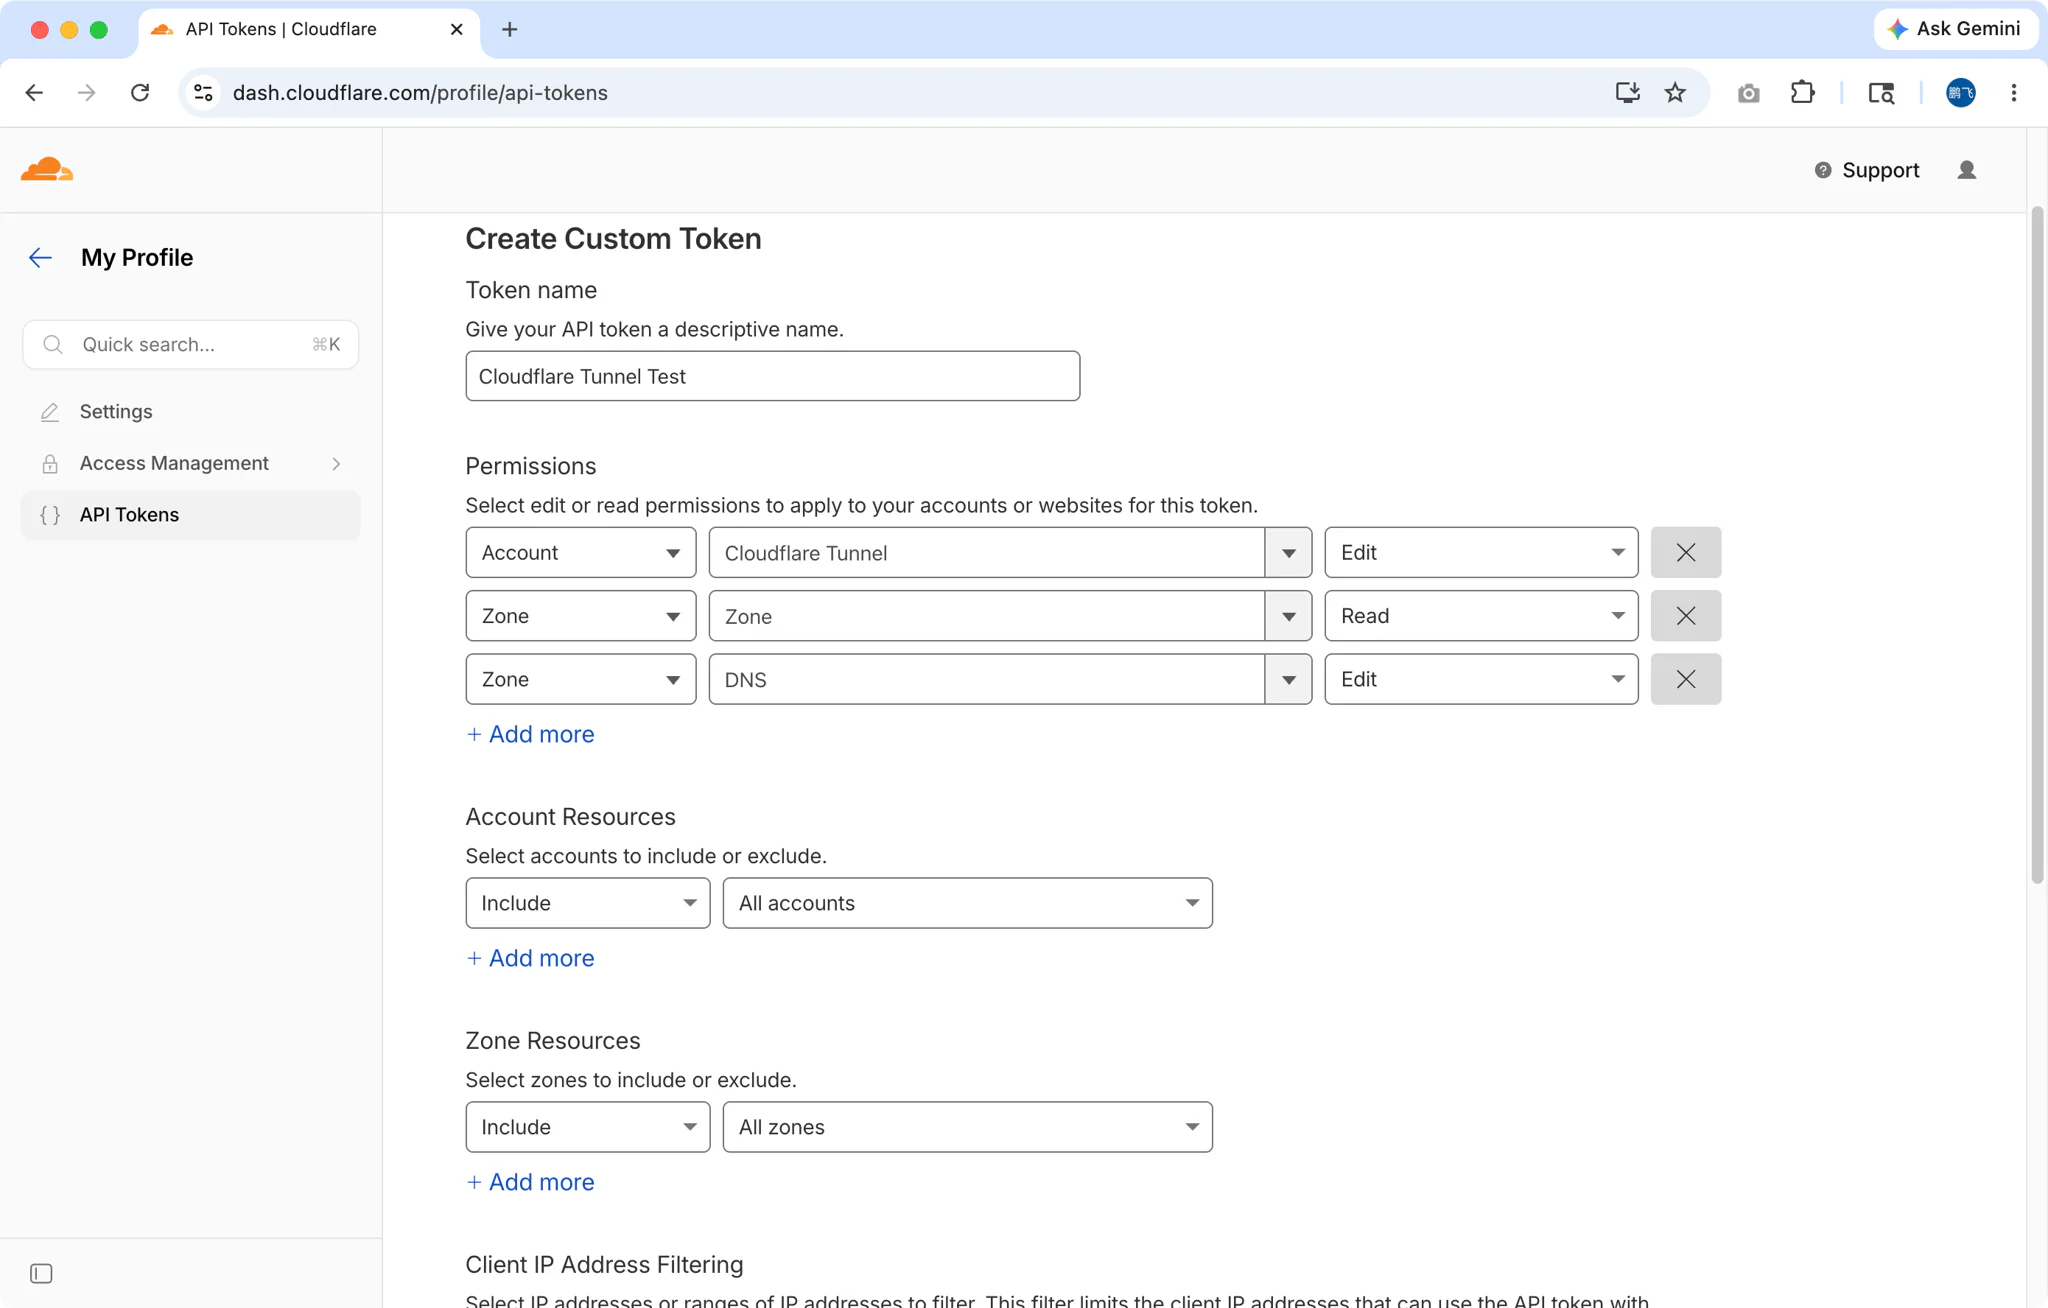
Task: Click the Token name input field
Action: (773, 376)
